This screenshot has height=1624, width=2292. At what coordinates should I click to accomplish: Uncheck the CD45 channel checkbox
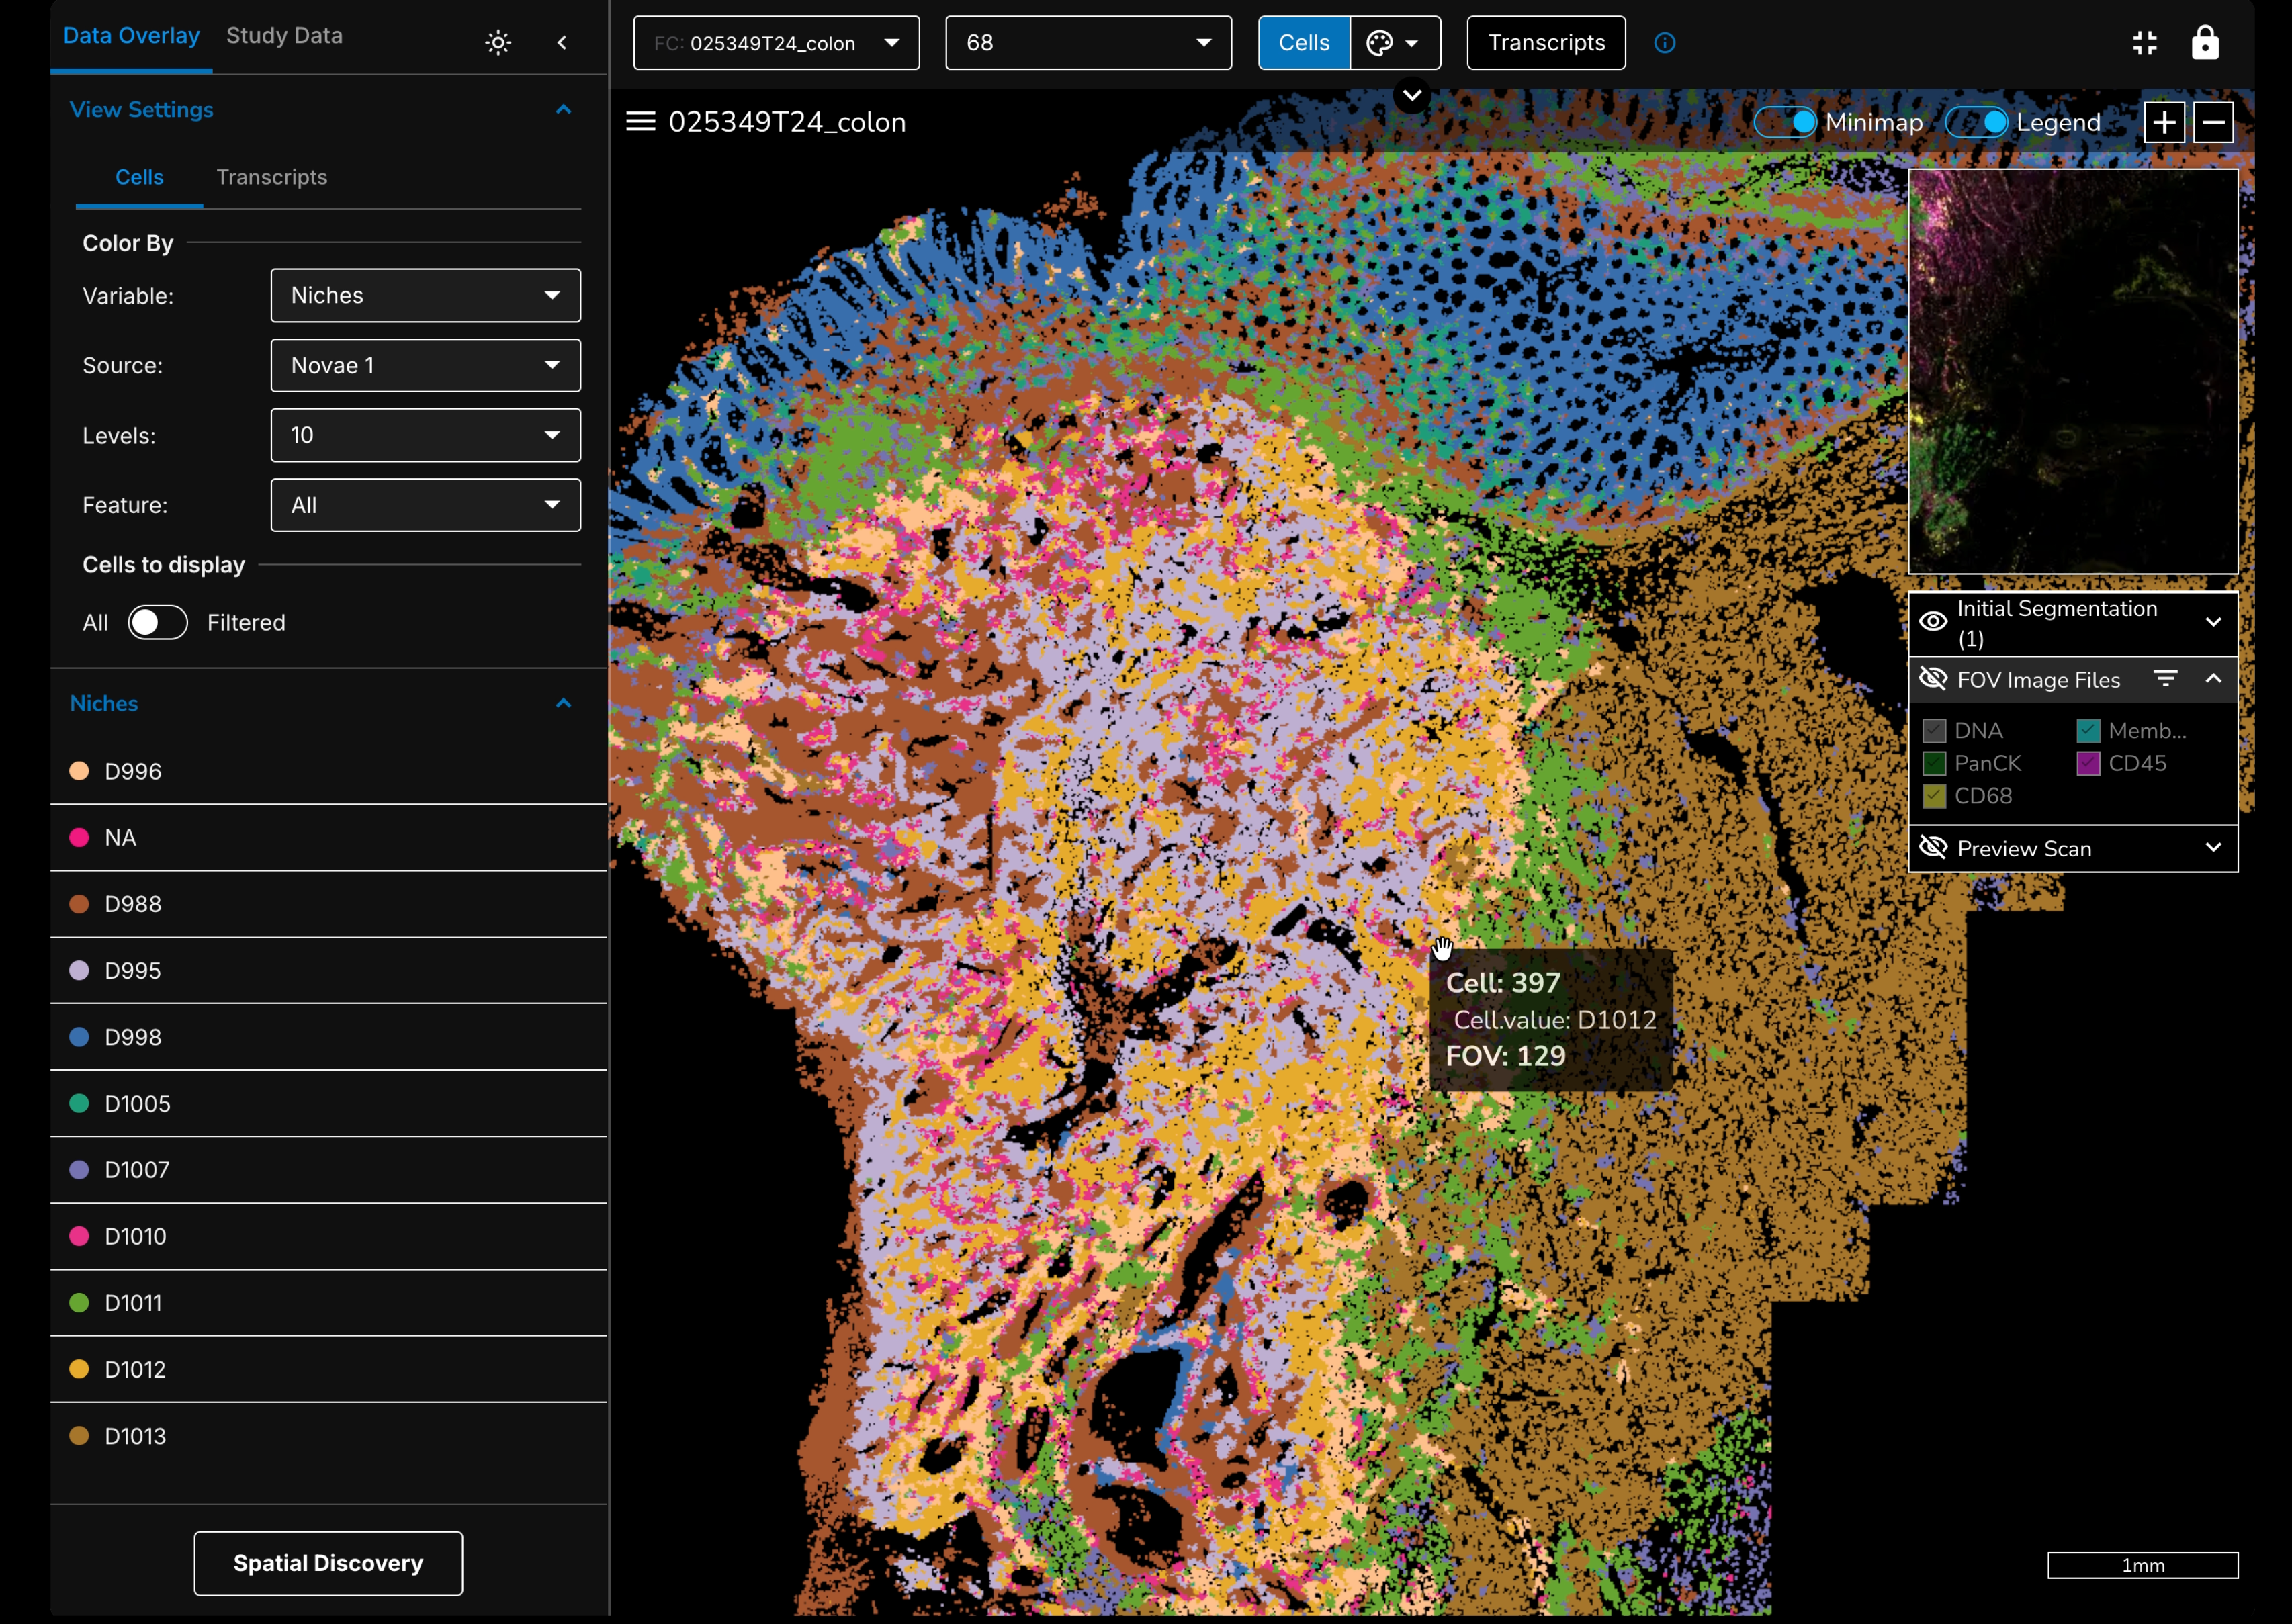coord(2088,763)
